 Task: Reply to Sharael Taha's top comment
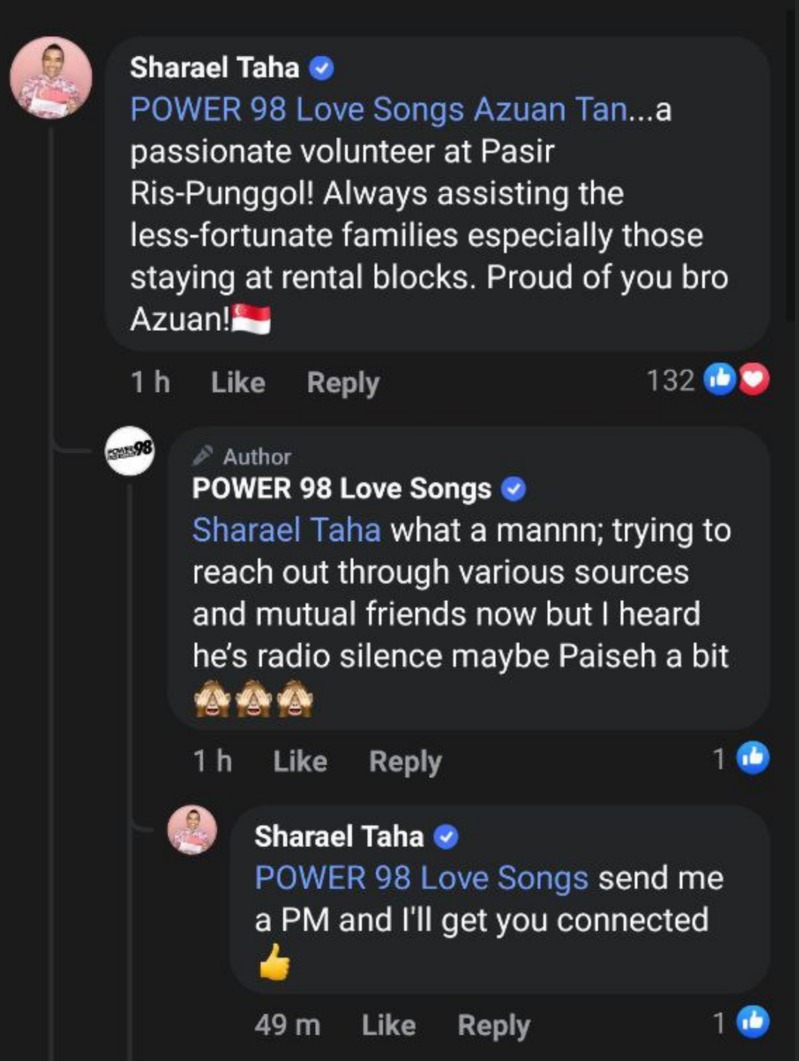click(343, 382)
